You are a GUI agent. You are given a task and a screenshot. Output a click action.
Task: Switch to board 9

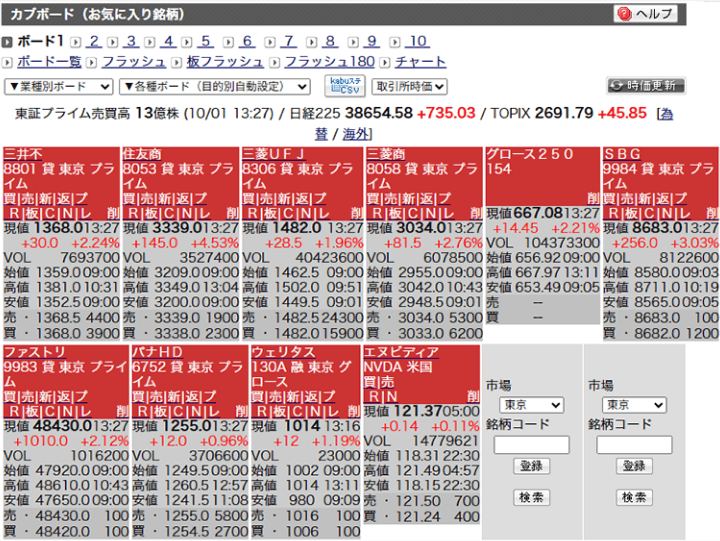pyautogui.click(x=371, y=41)
